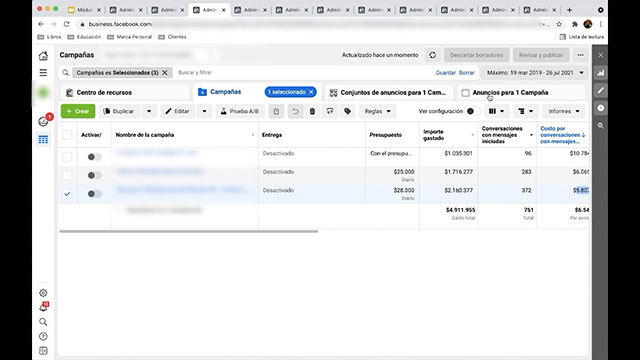This screenshot has width=640, height=360.
Task: Click the undo arrow toolbar icon
Action: [295, 111]
